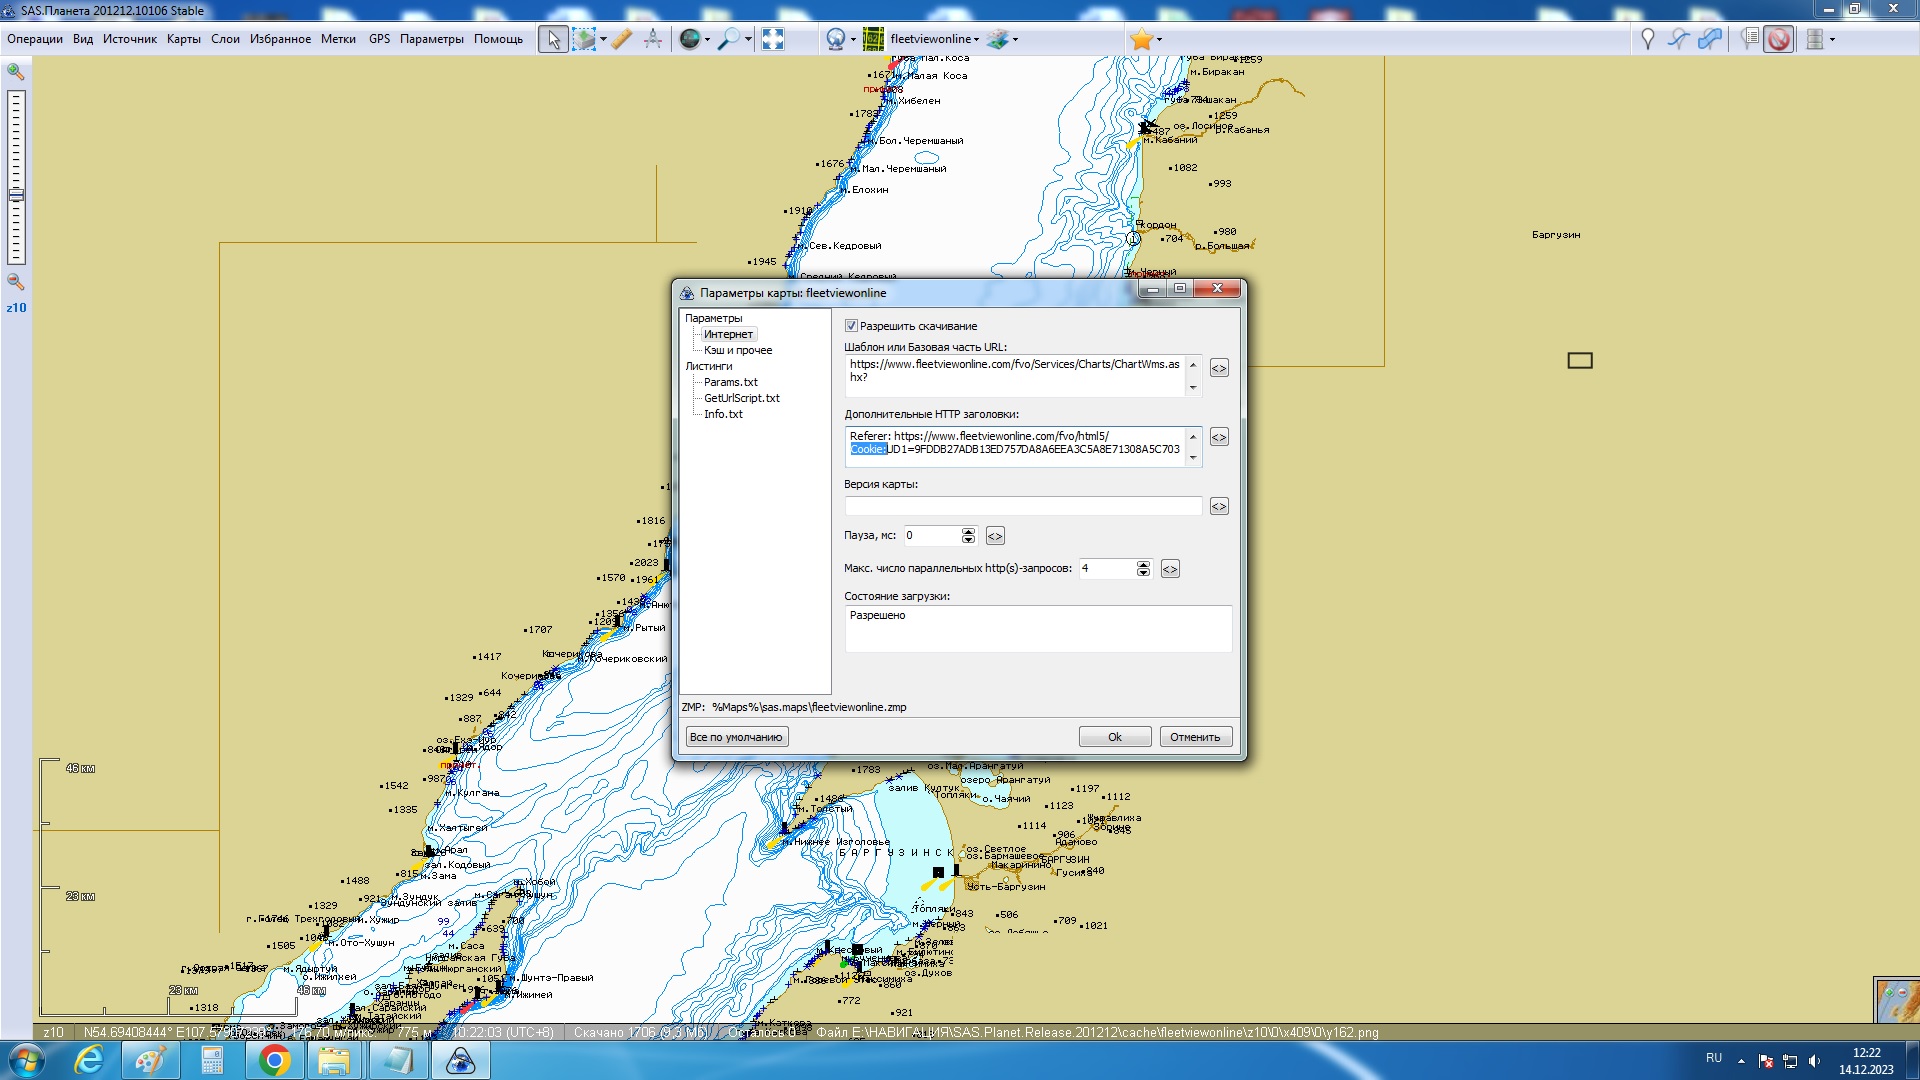Increase the Пауза, мс spinner value
The image size is (1920, 1080).
[x=968, y=531]
